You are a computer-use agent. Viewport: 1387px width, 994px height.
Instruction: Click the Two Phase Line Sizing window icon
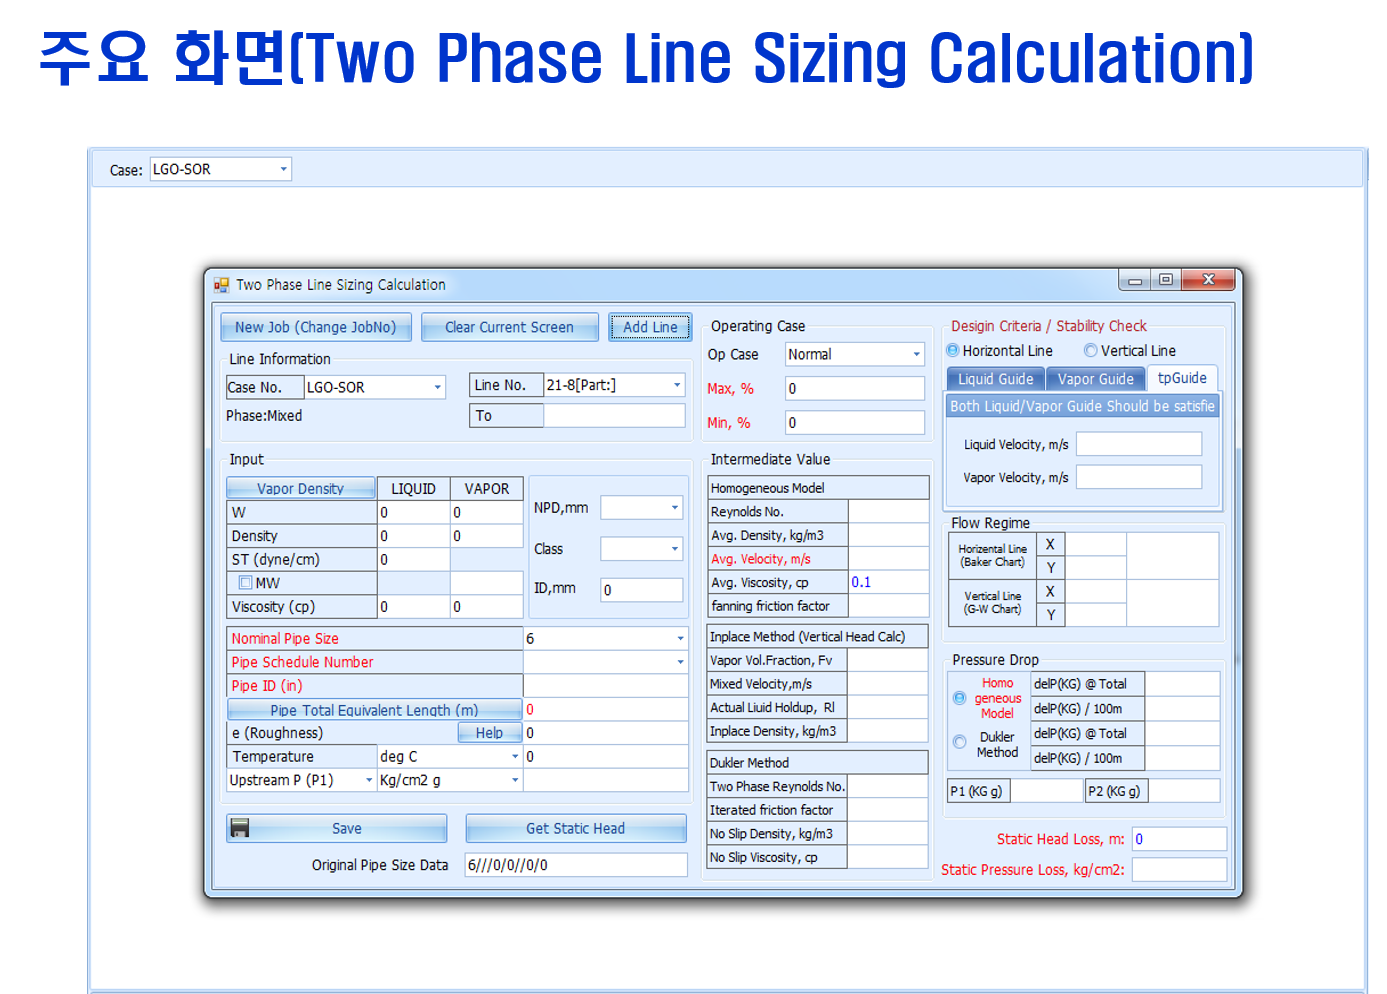click(x=221, y=285)
